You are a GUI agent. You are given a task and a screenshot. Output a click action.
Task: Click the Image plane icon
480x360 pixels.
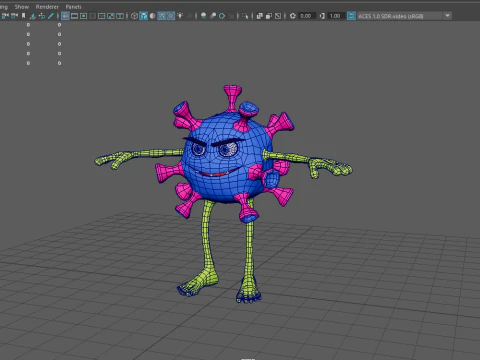pos(33,16)
